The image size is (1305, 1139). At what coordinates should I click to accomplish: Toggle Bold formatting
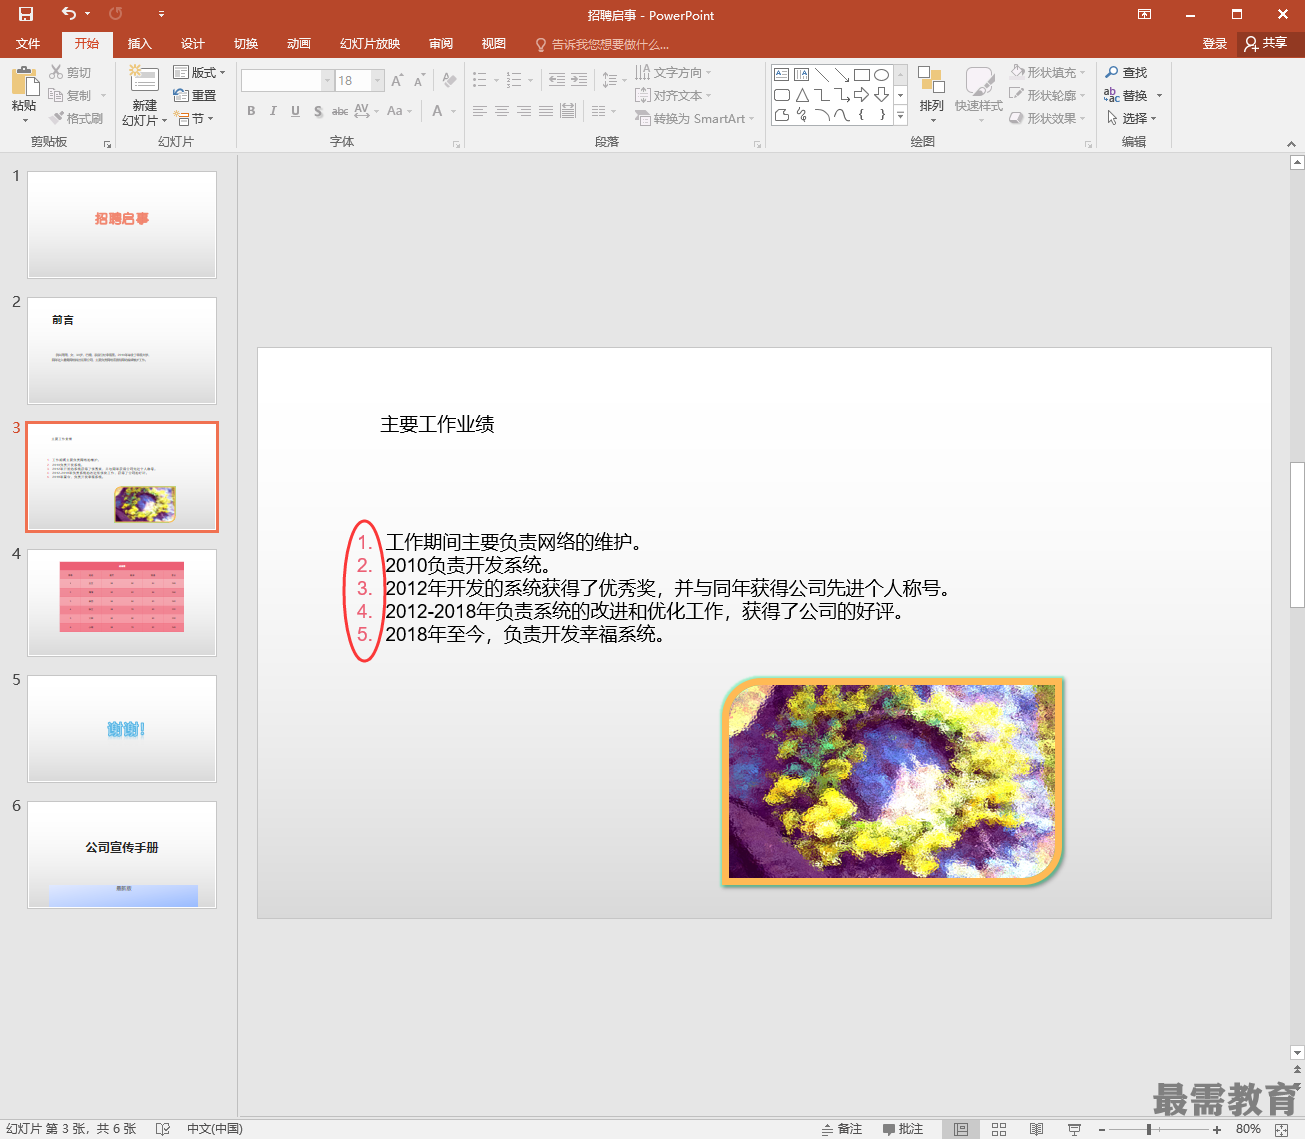click(251, 111)
